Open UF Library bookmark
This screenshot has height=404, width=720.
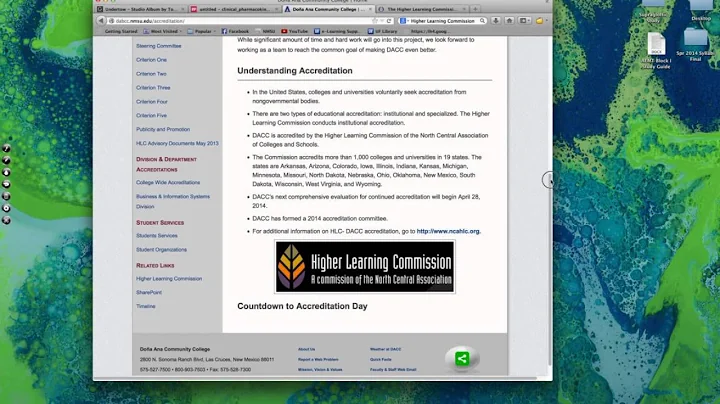(x=382, y=31)
